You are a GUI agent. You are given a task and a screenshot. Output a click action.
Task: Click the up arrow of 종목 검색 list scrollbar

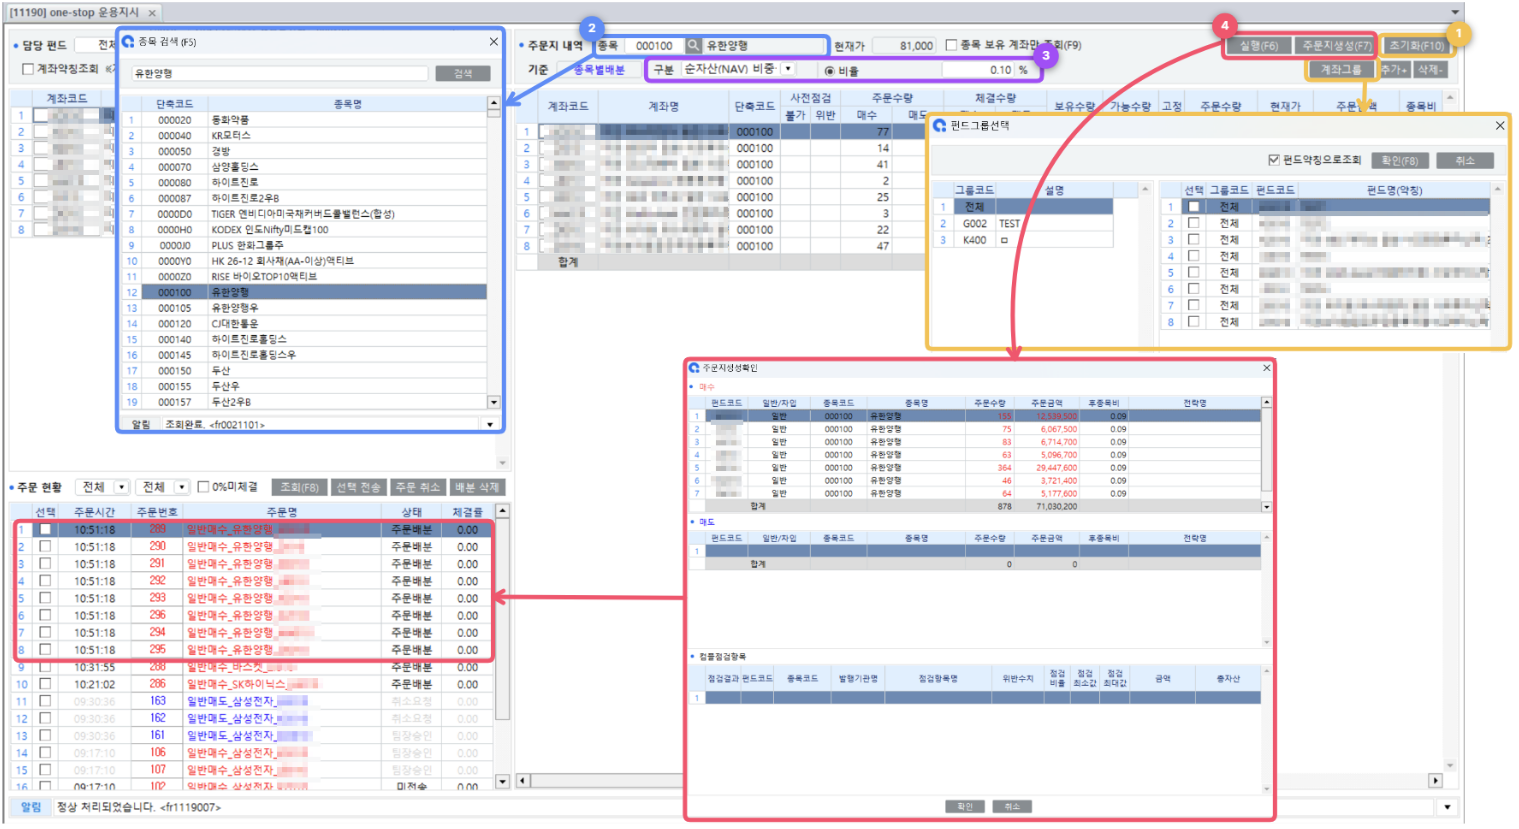pos(493,103)
